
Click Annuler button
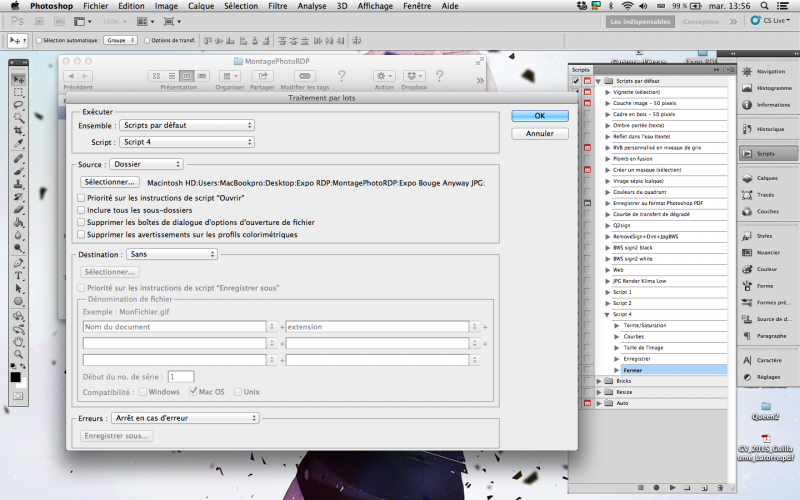click(540, 133)
